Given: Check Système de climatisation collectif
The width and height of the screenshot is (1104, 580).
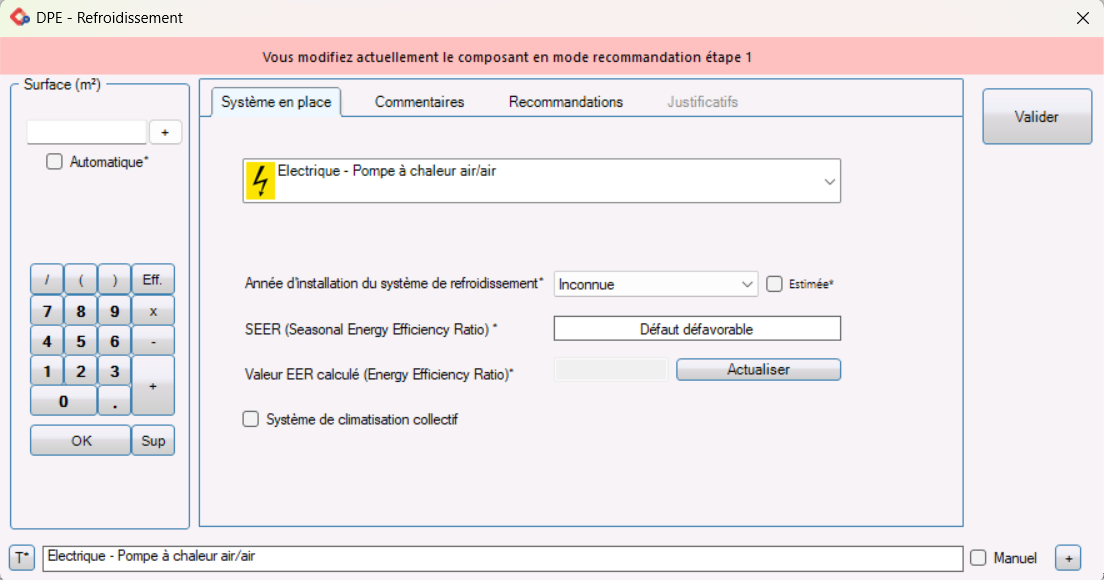Looking at the screenshot, I should click(251, 420).
